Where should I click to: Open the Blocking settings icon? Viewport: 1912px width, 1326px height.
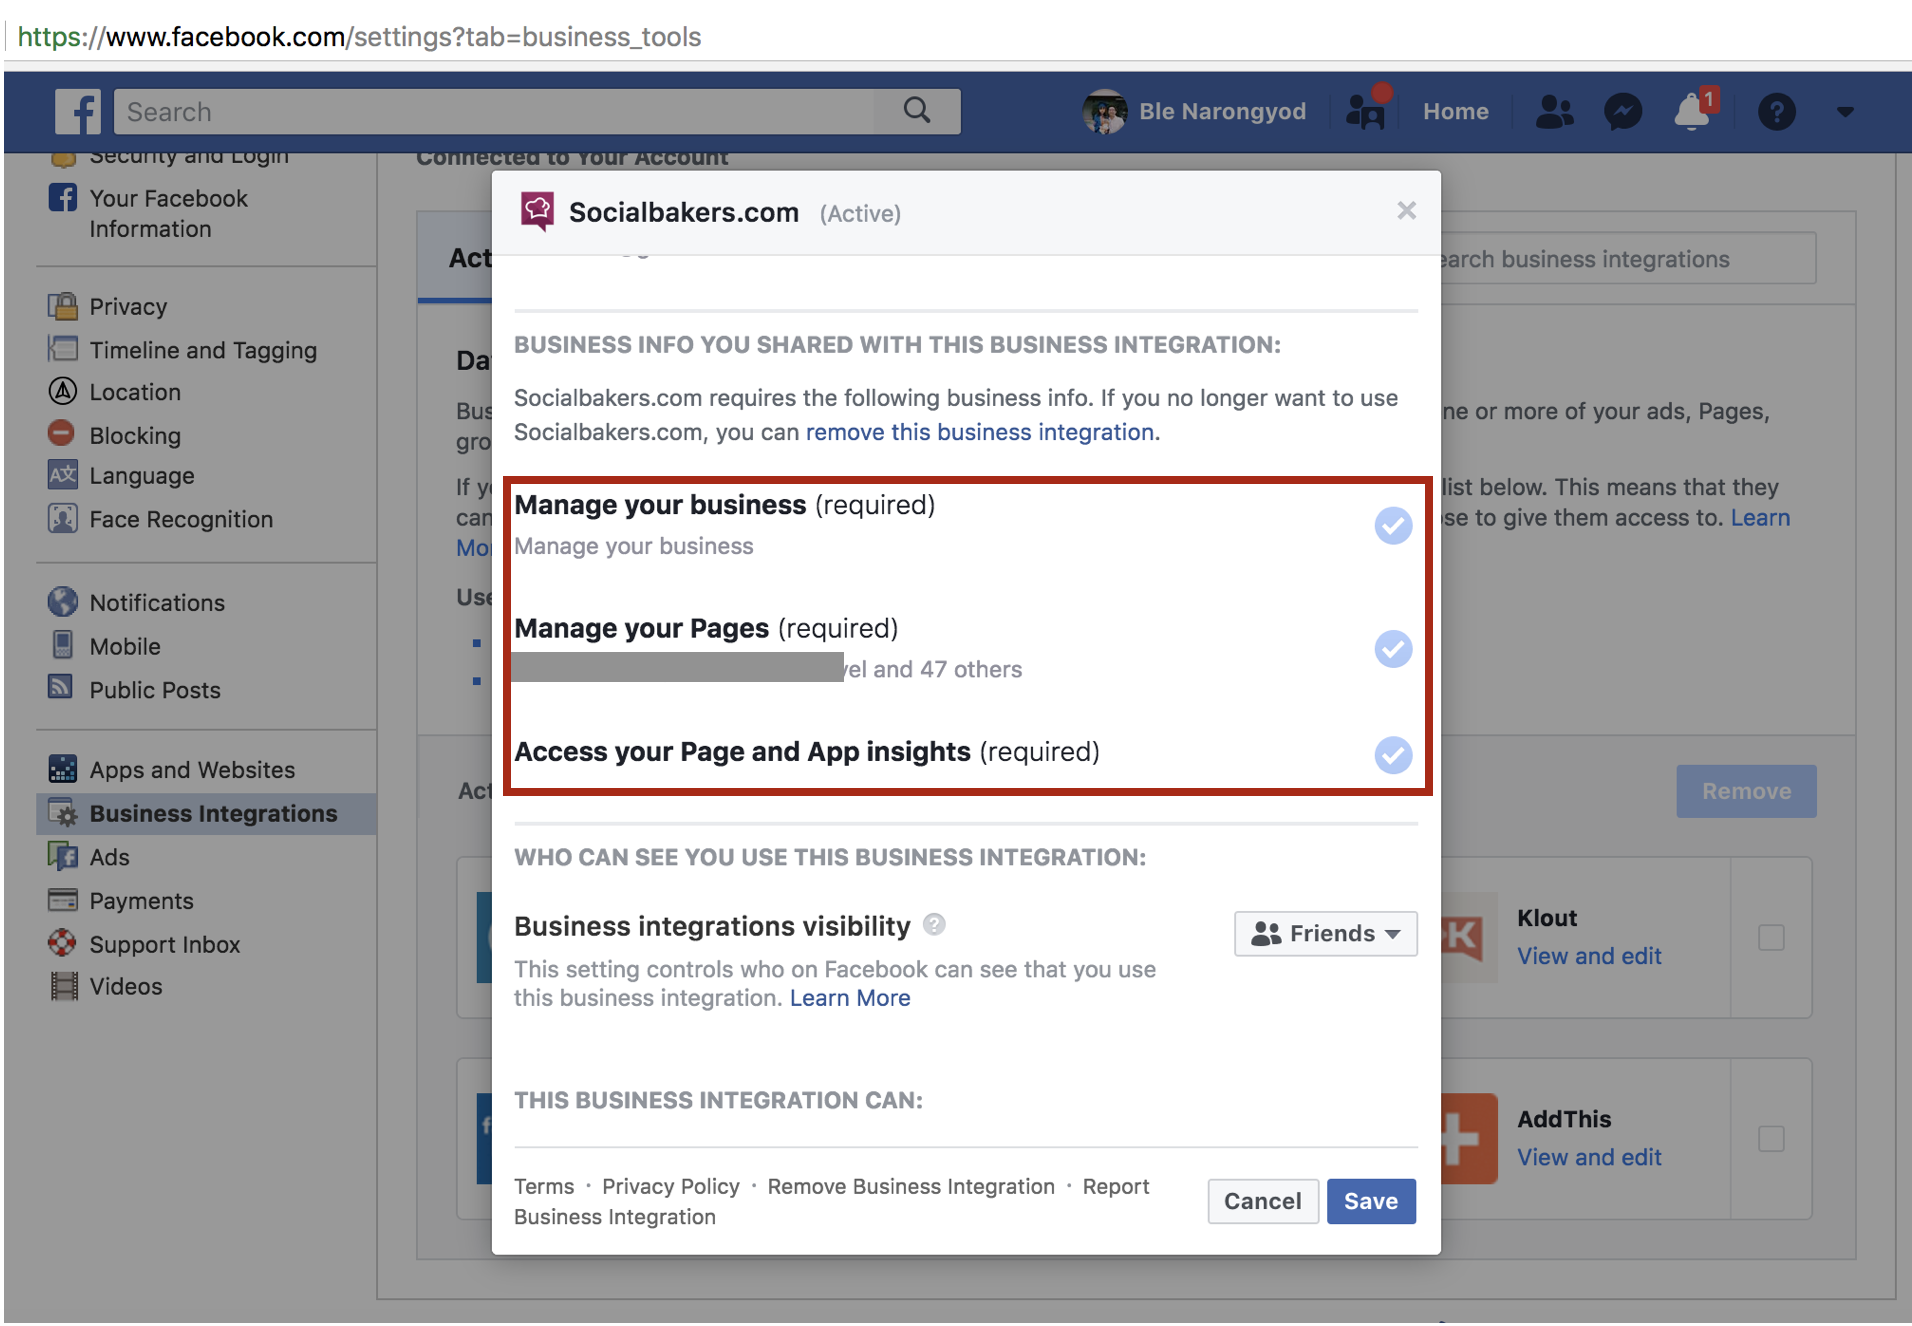tap(61, 434)
